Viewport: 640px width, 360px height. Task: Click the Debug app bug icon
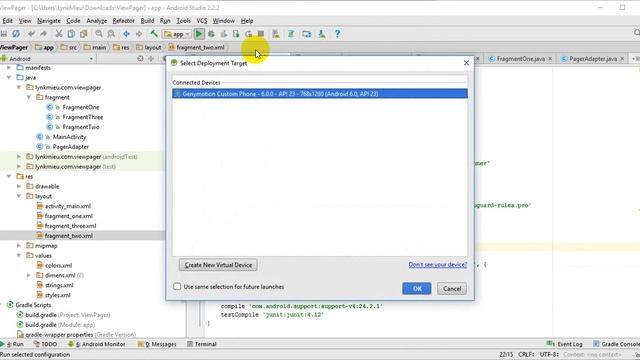pyautogui.click(x=211, y=34)
